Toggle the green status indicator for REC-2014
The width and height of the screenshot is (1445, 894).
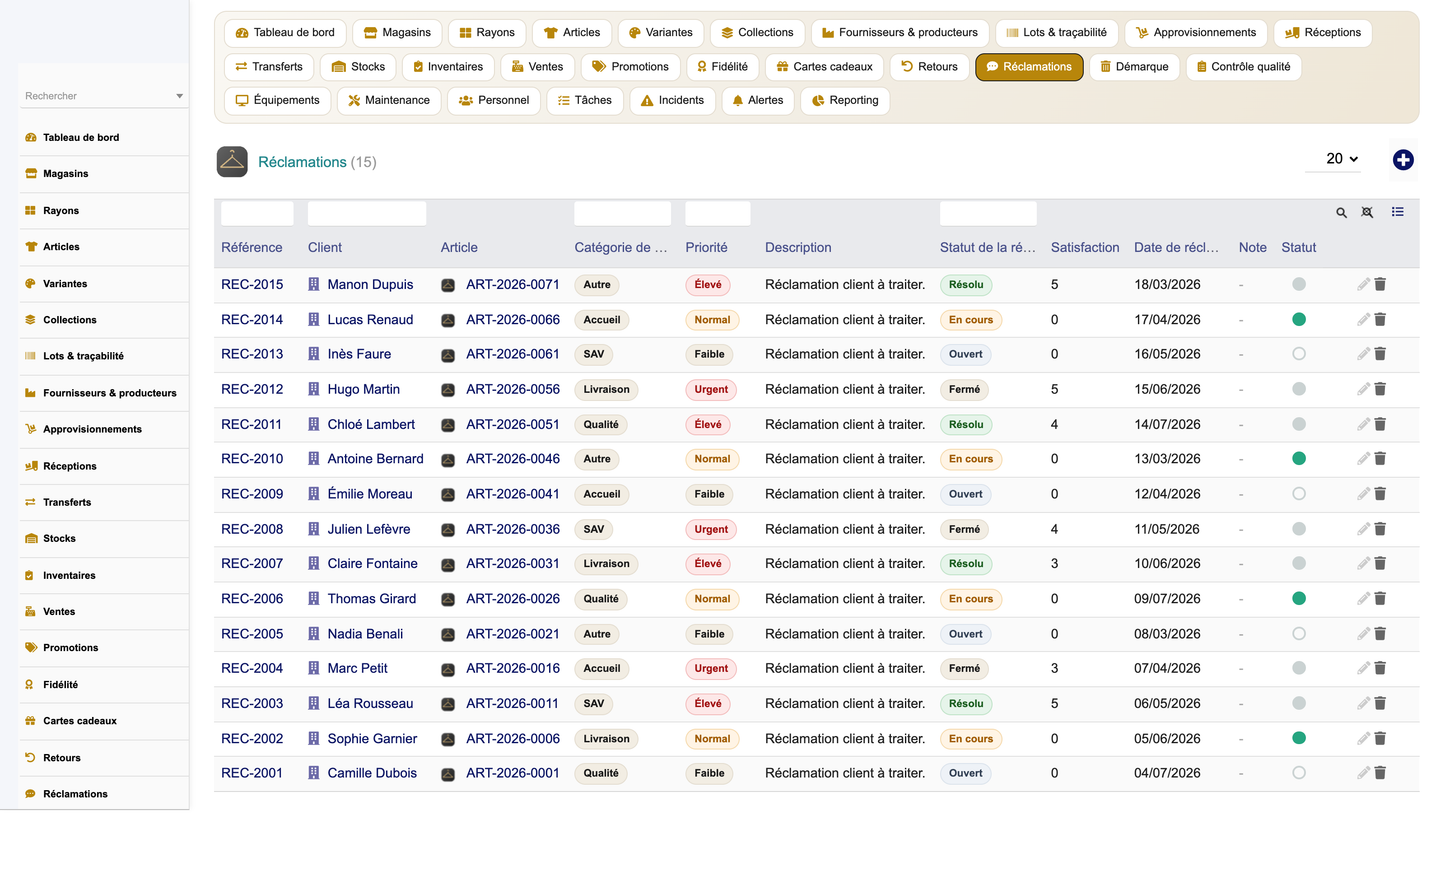click(1299, 320)
